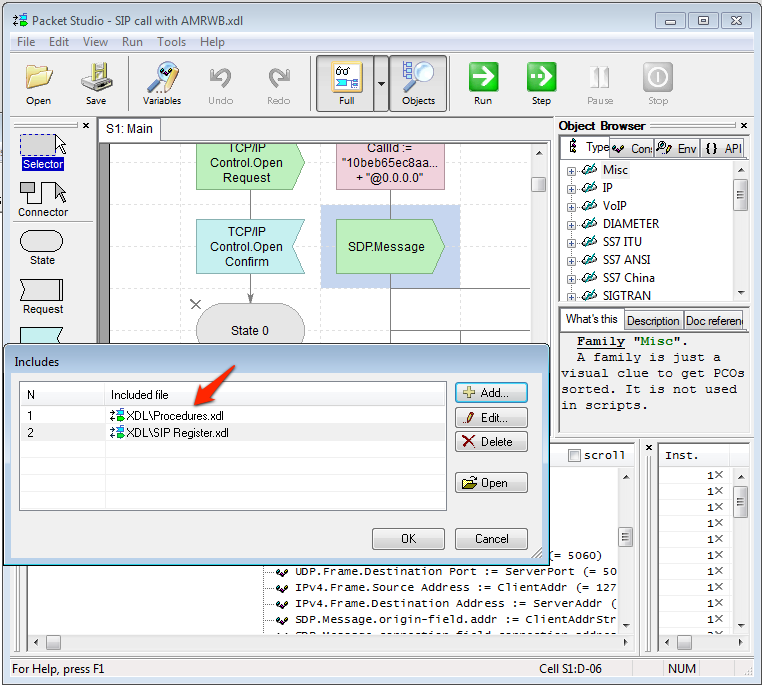Pick the Connector tool
The image size is (762, 685).
click(43, 200)
